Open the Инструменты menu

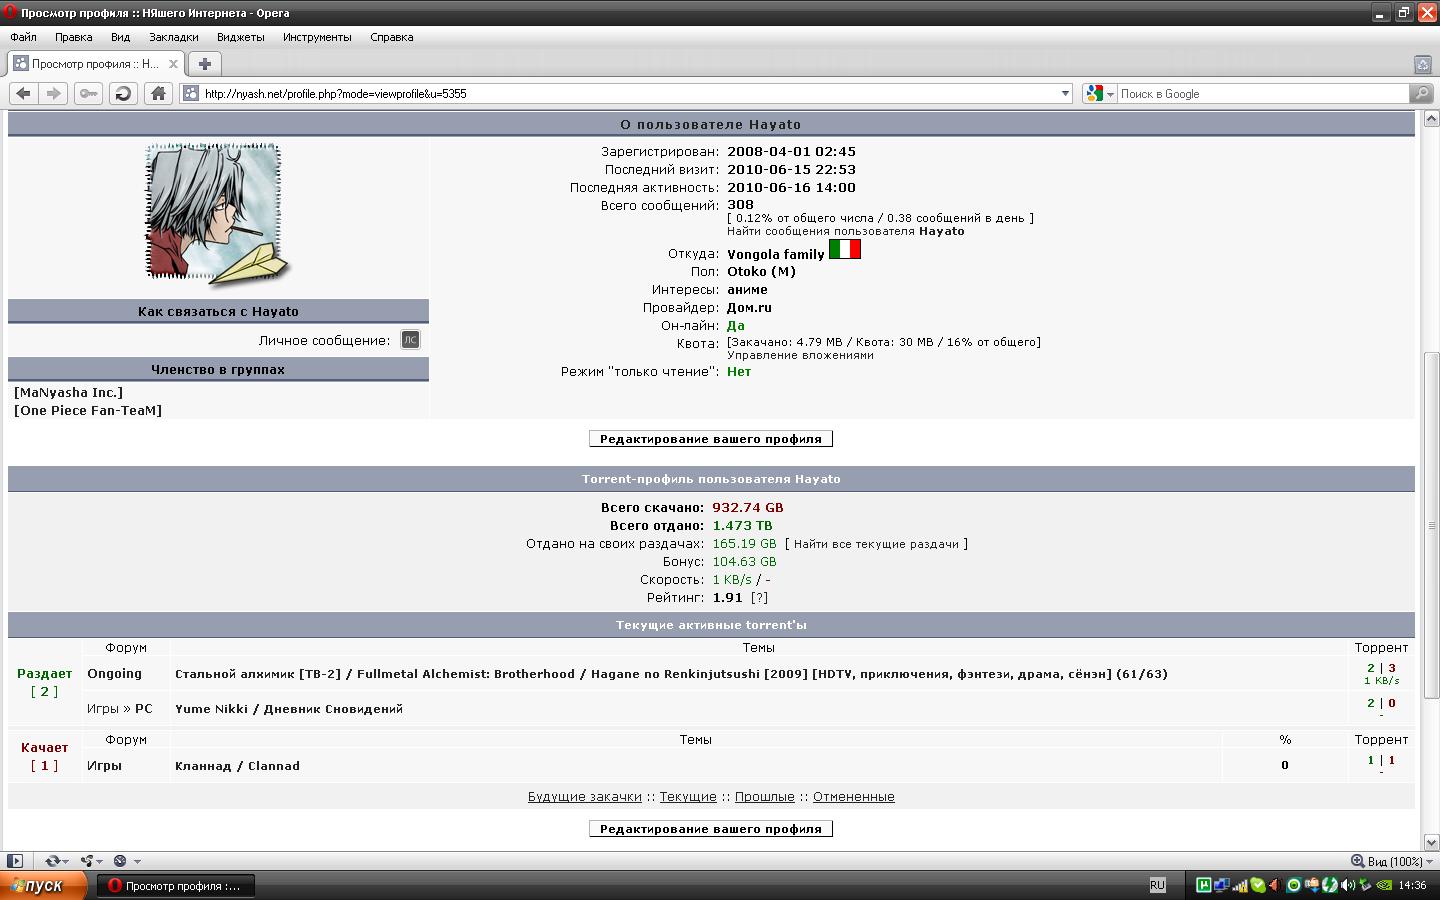(x=317, y=37)
